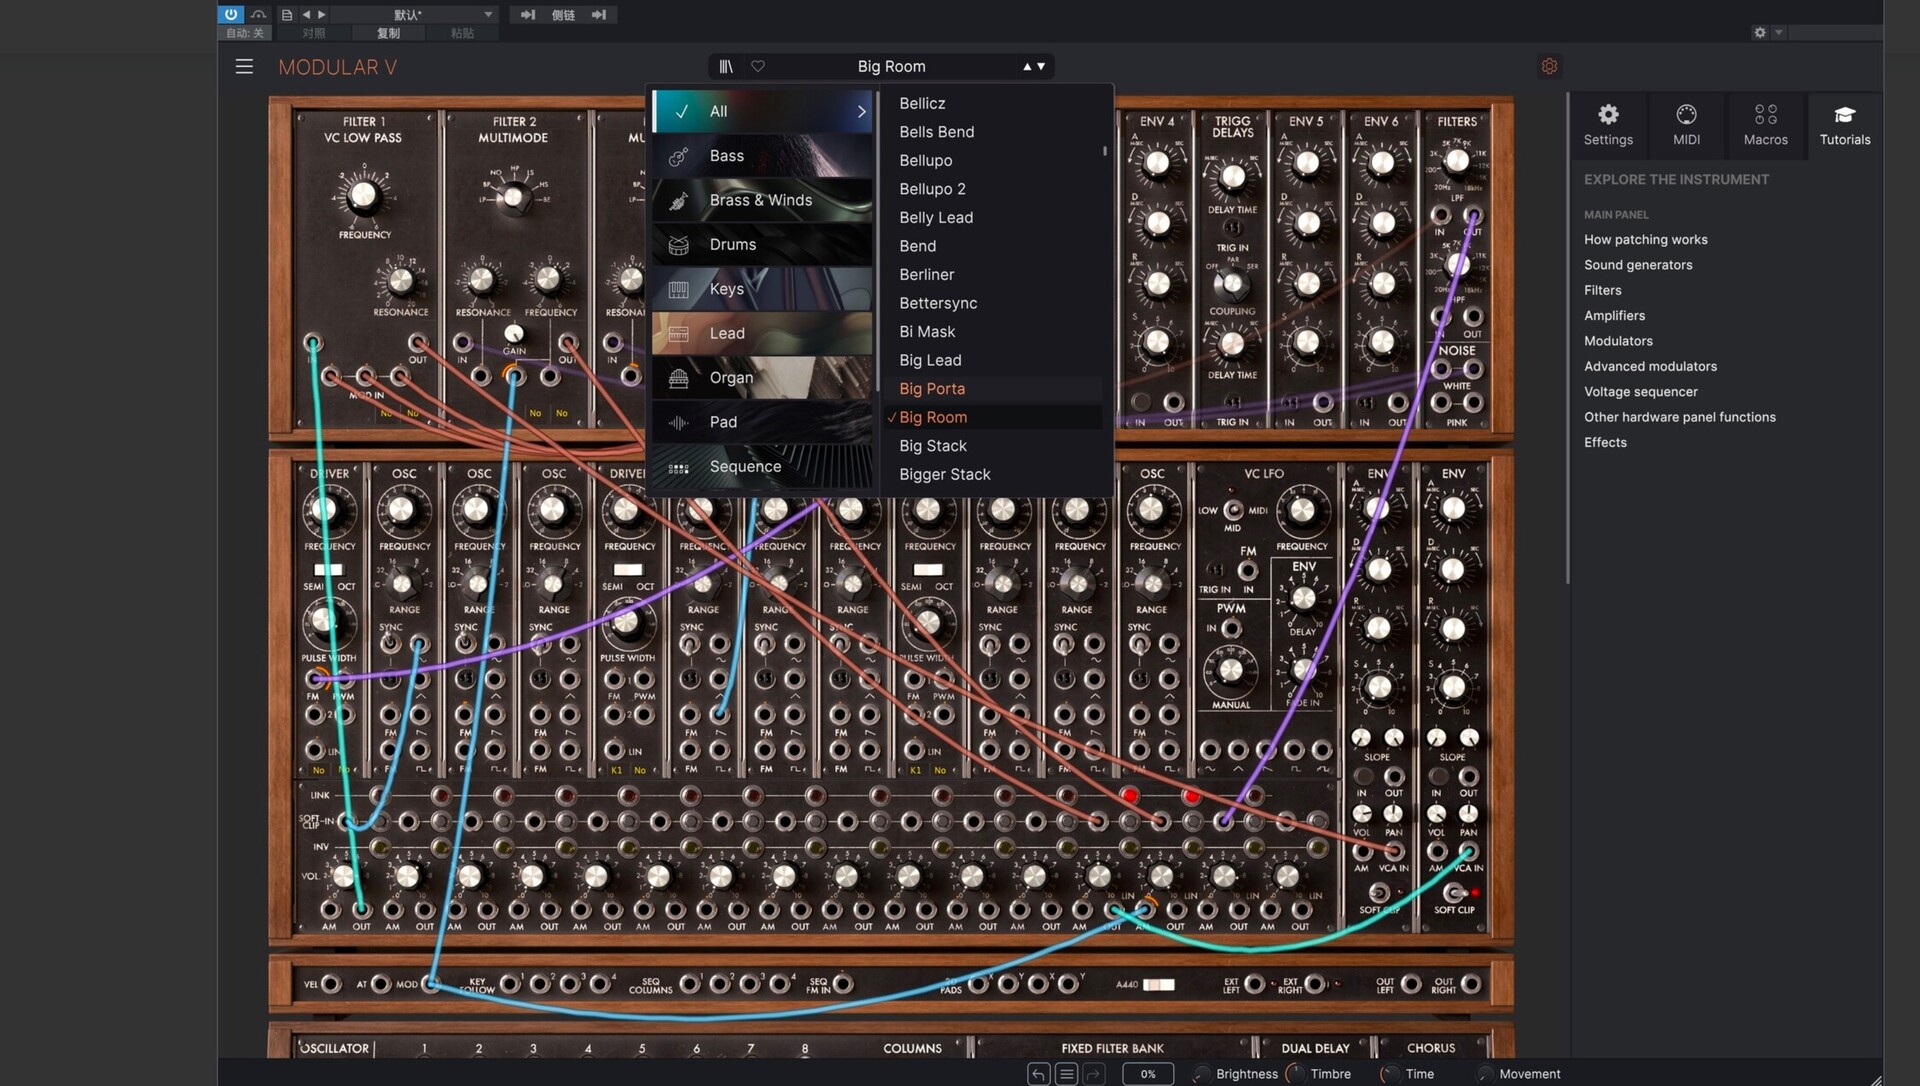This screenshot has height=1086, width=1920.
Task: Select the Lead category
Action: (x=762, y=333)
